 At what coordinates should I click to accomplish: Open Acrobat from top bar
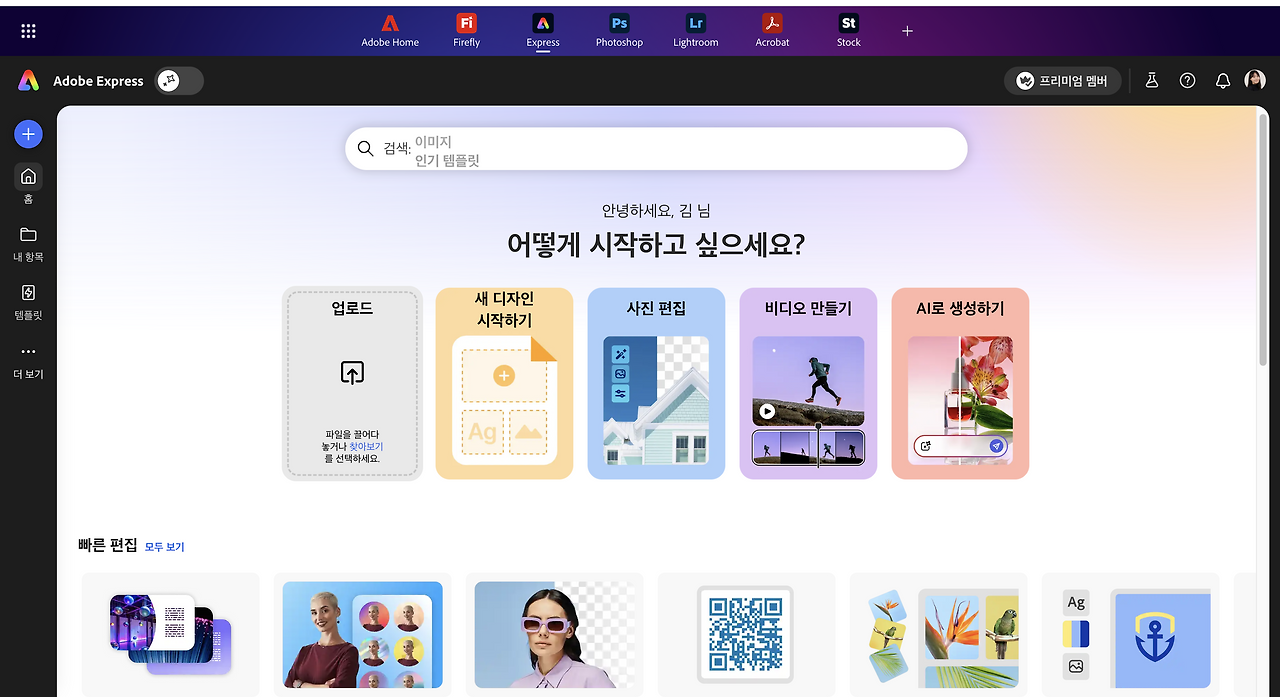pos(772,30)
